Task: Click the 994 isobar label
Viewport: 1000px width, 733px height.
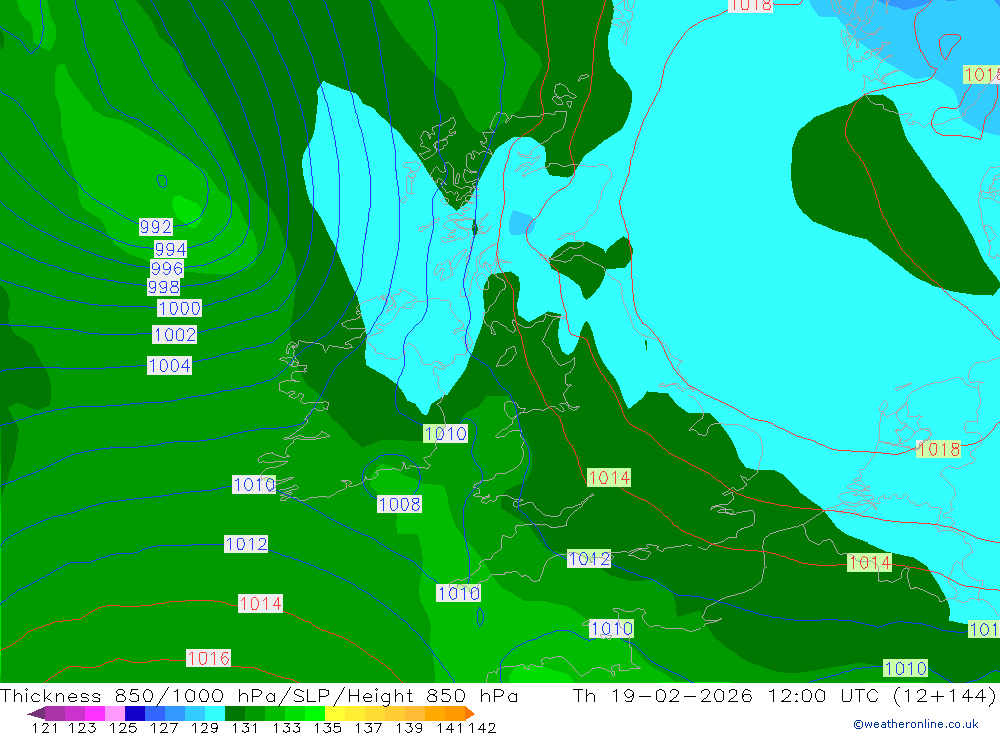Action: (x=171, y=249)
